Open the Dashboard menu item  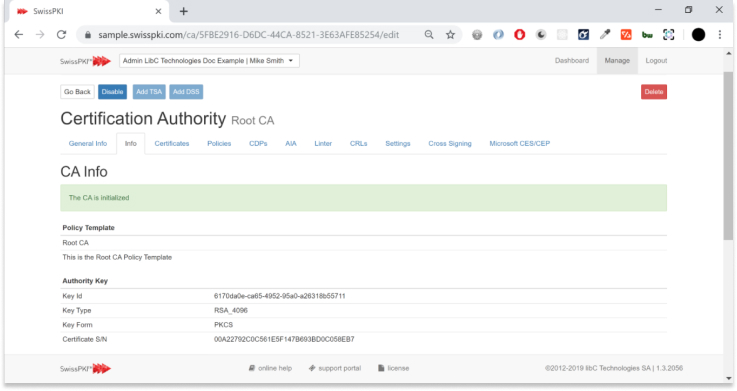point(572,61)
